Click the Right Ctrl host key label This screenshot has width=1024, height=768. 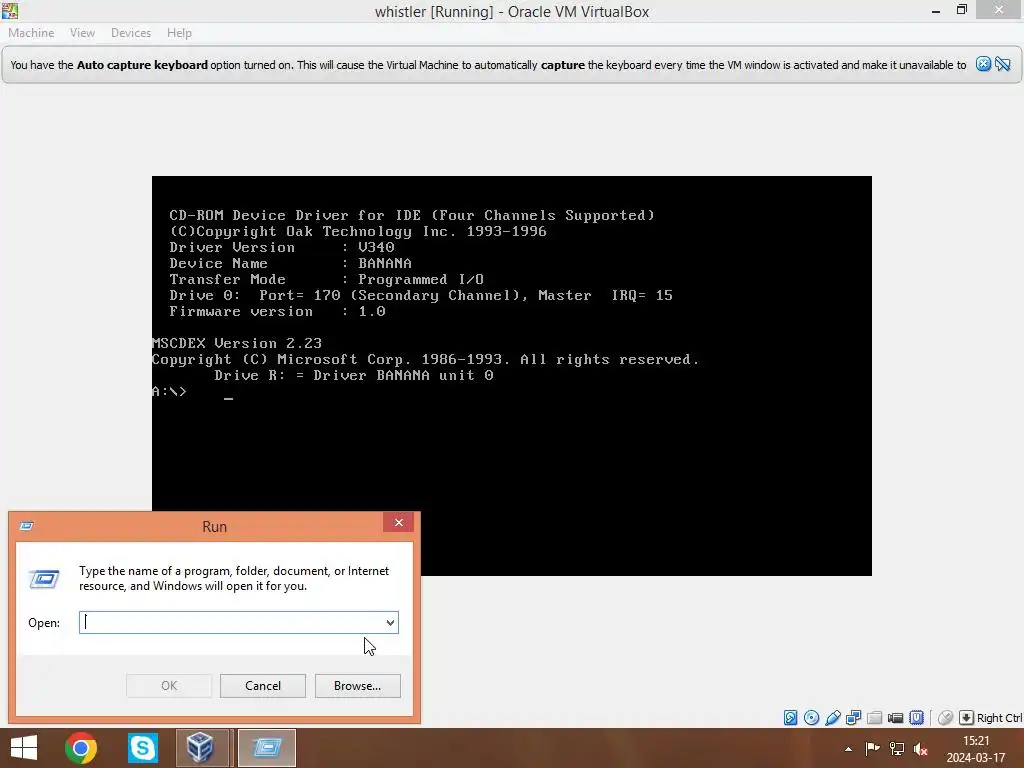point(999,718)
